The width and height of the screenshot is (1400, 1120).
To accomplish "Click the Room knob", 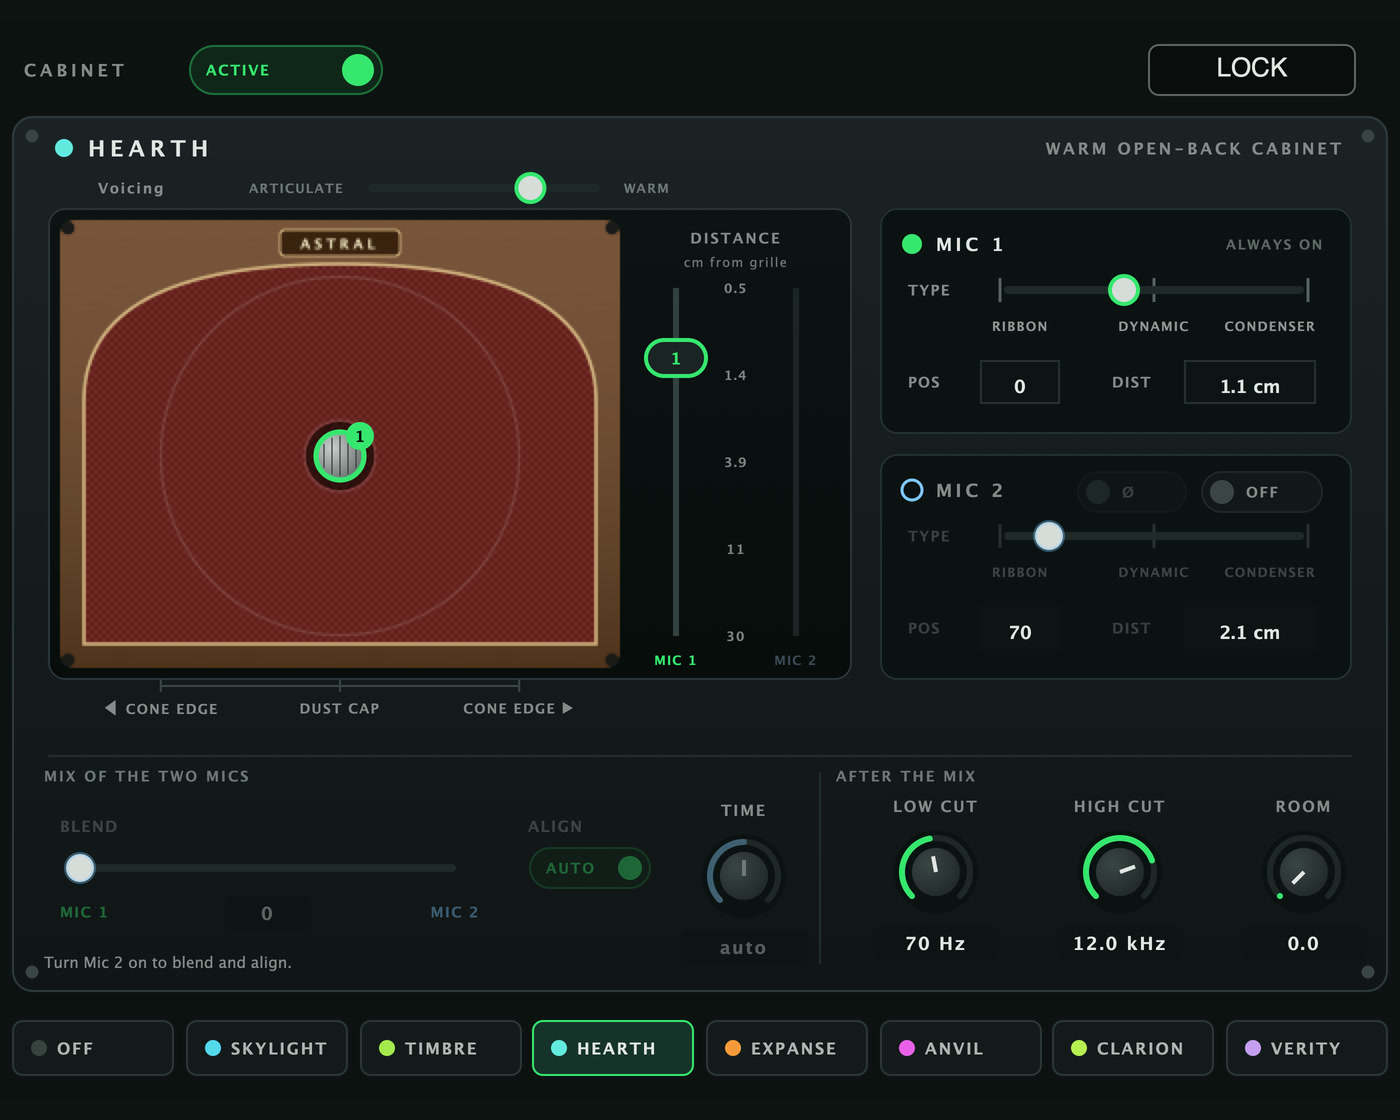I will [x=1303, y=873].
